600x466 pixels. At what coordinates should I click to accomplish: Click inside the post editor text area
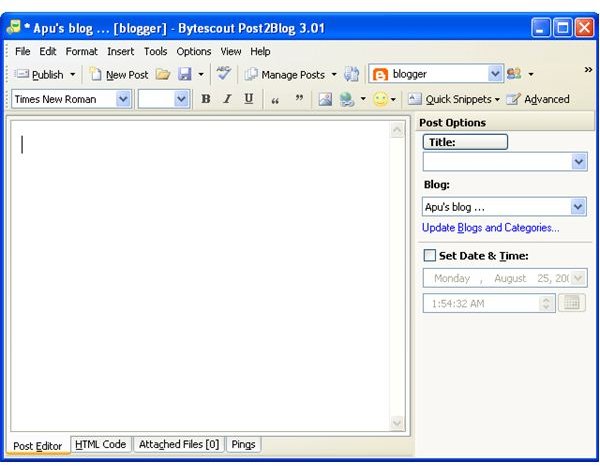point(201,276)
